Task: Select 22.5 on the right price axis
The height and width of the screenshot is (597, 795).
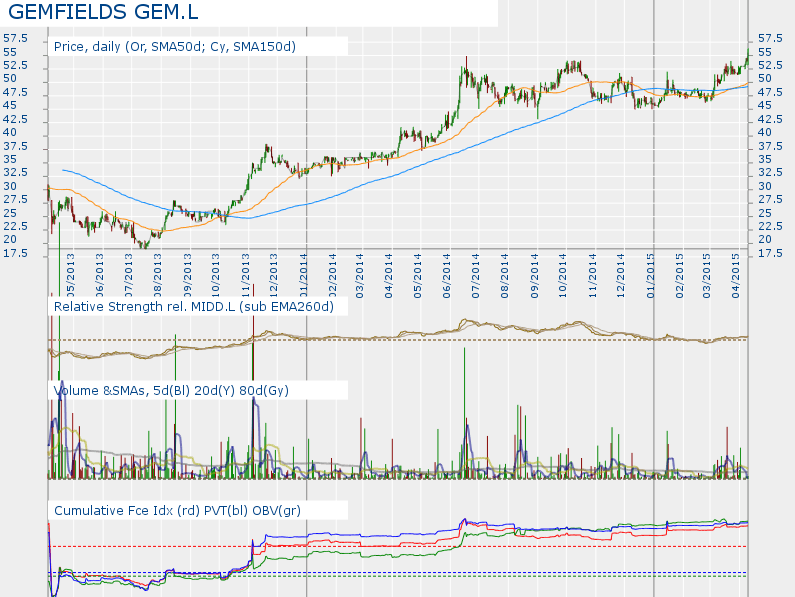Action: 770,226
